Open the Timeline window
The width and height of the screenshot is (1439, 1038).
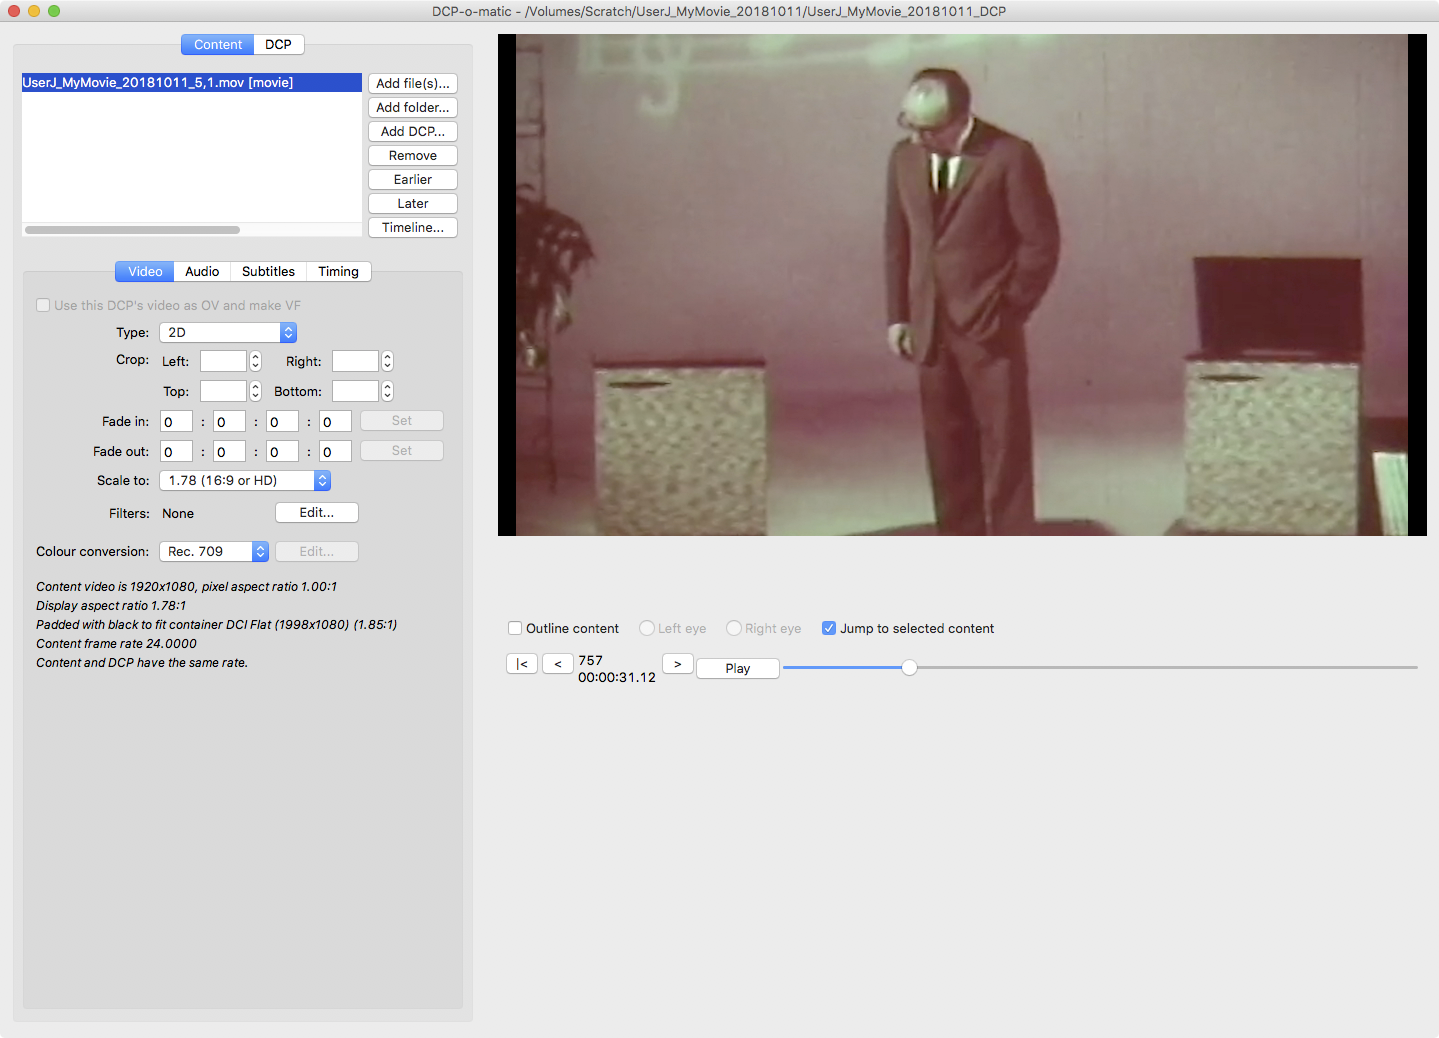click(412, 227)
